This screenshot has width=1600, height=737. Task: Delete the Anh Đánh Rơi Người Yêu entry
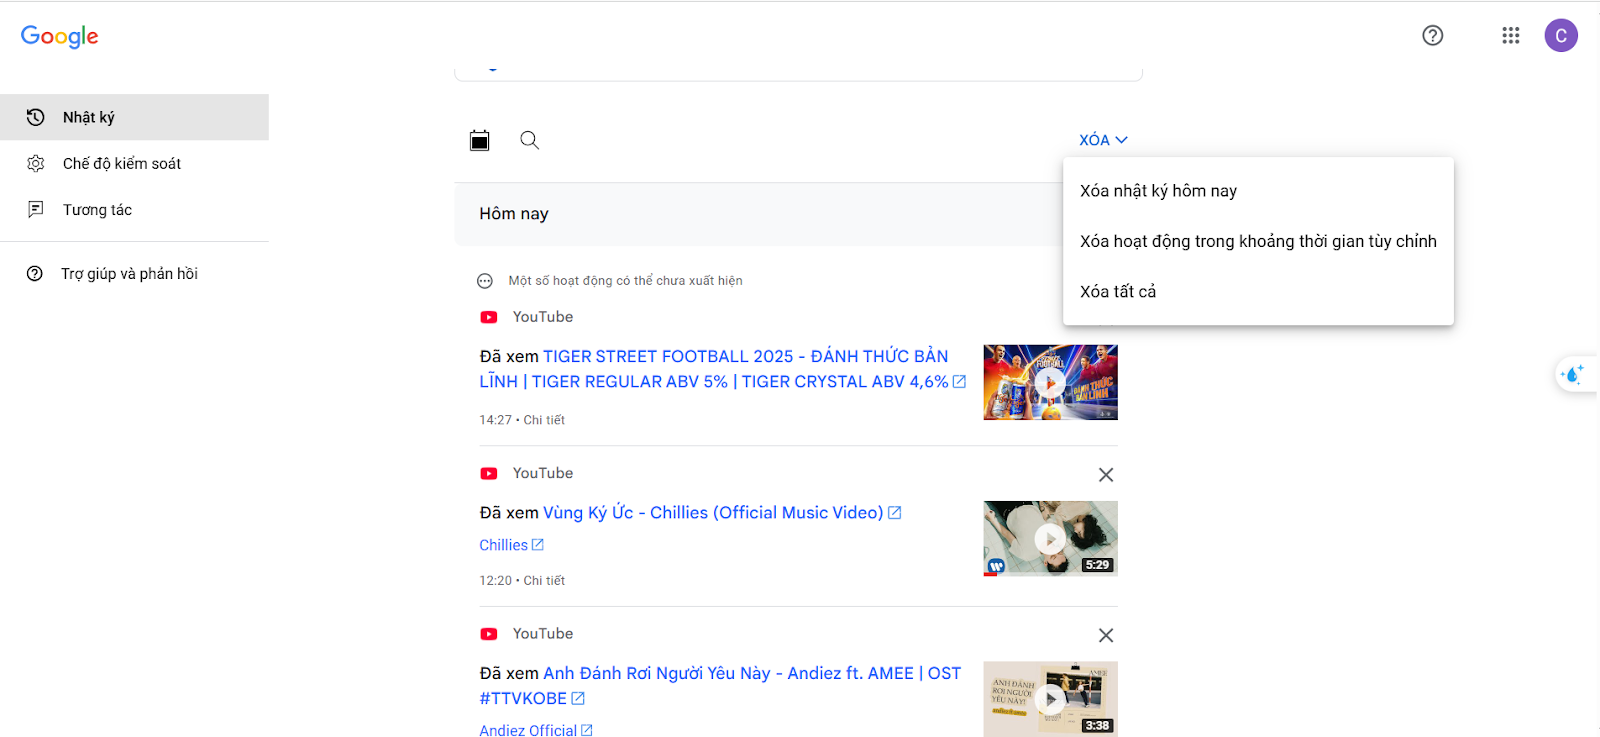coord(1105,636)
